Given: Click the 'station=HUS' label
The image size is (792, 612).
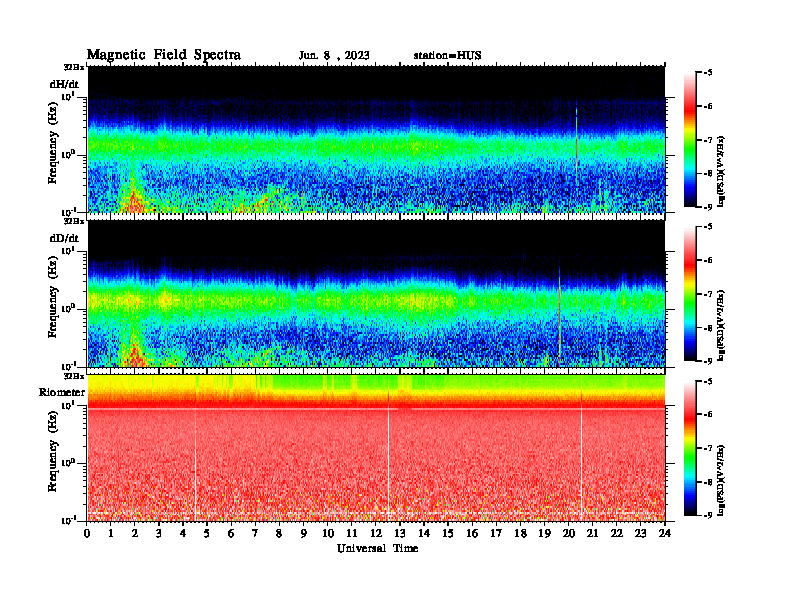Looking at the screenshot, I should coord(447,56).
